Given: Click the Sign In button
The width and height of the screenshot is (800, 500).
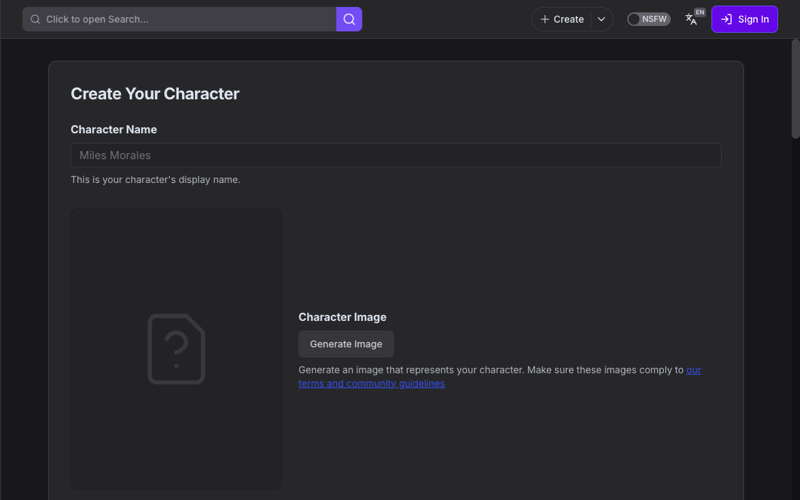Looking at the screenshot, I should point(744,19).
